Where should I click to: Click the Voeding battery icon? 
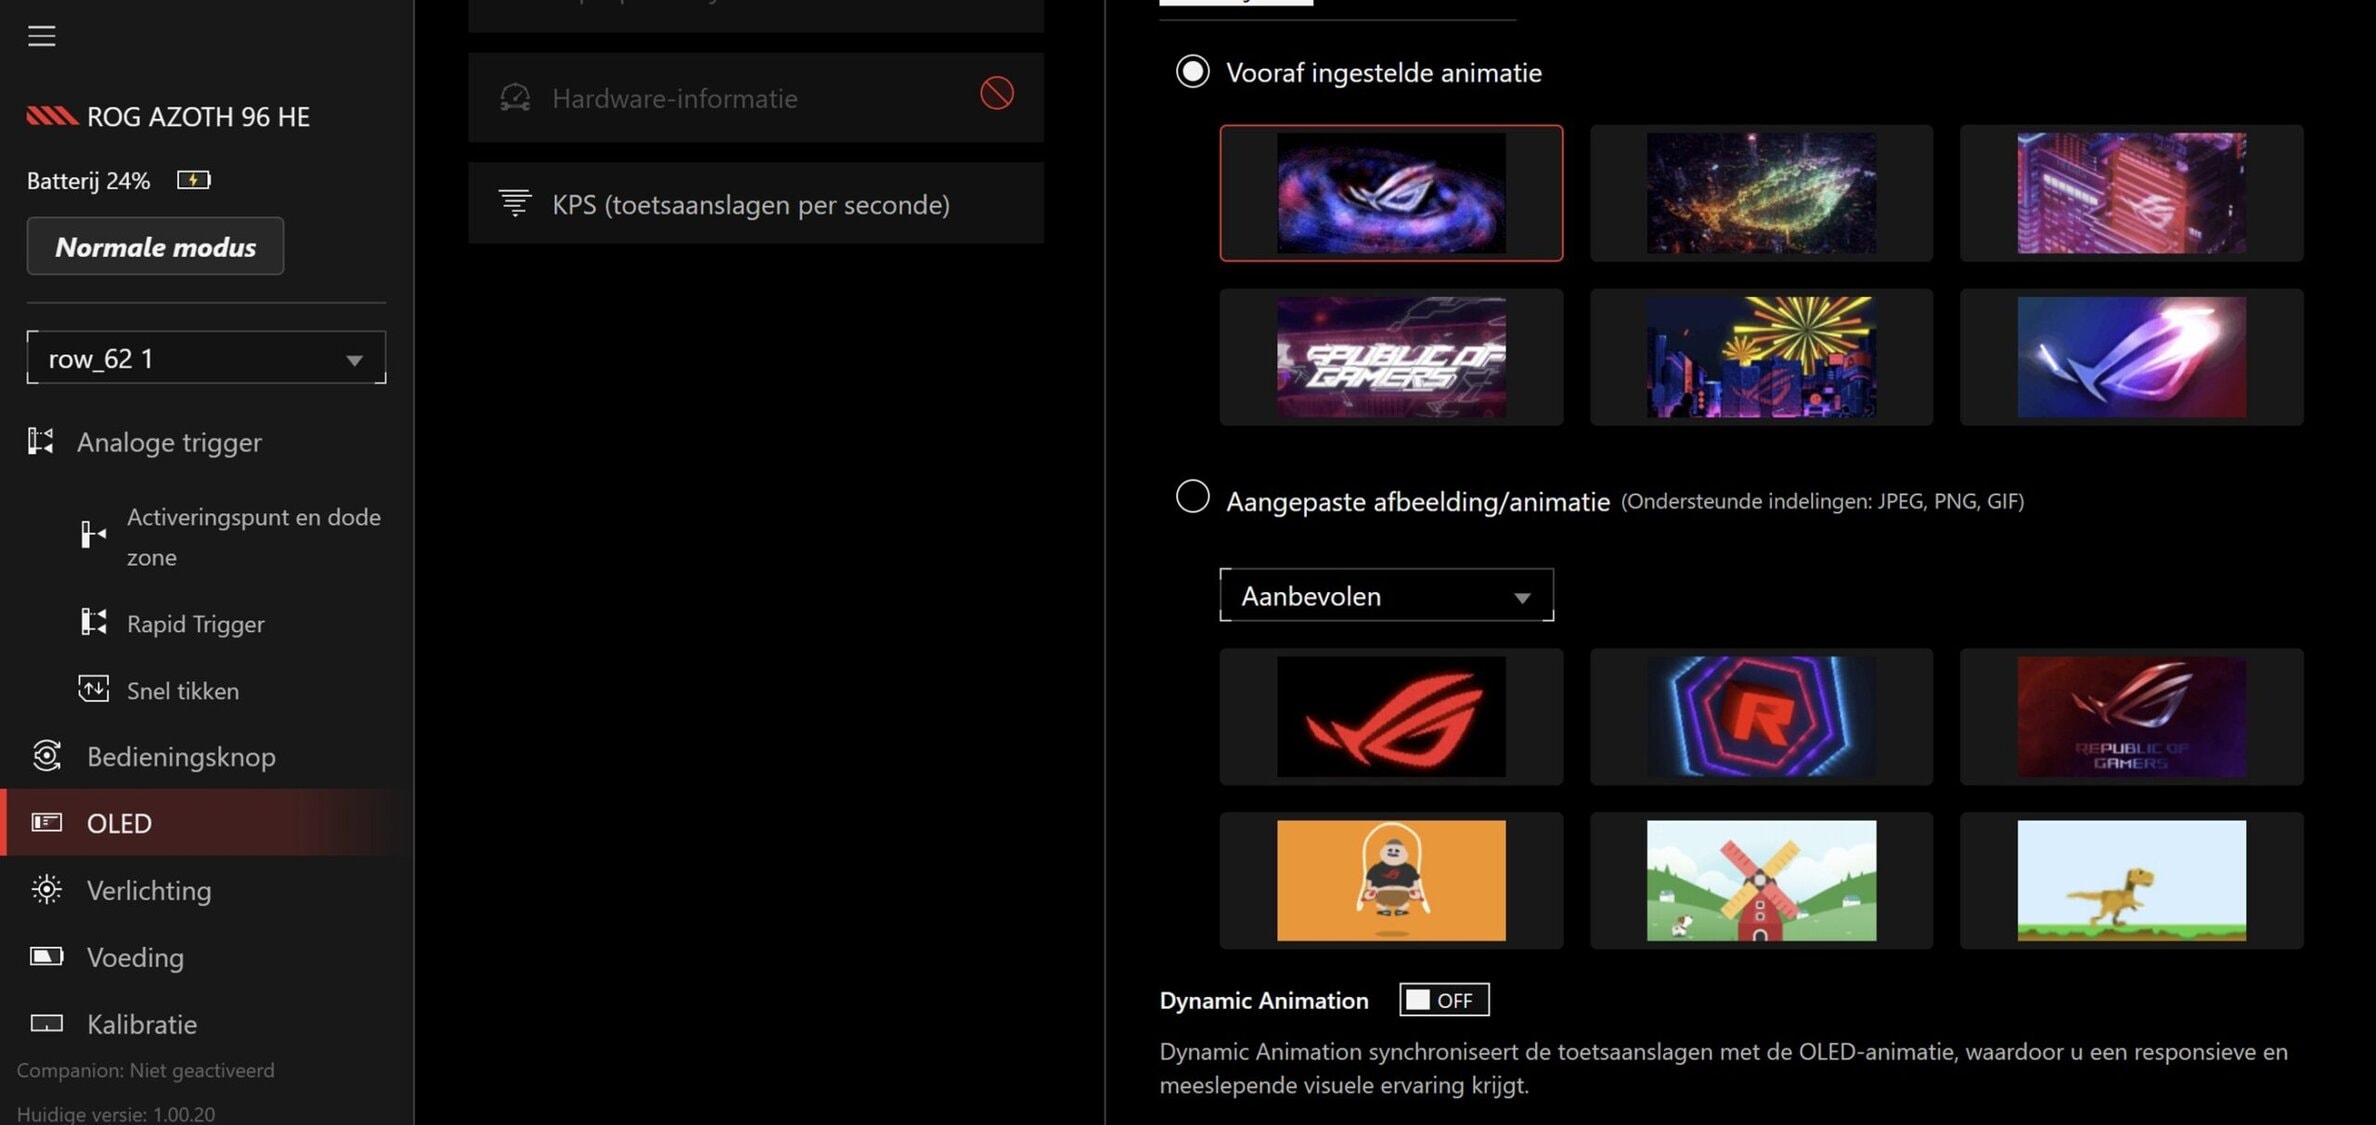46,956
